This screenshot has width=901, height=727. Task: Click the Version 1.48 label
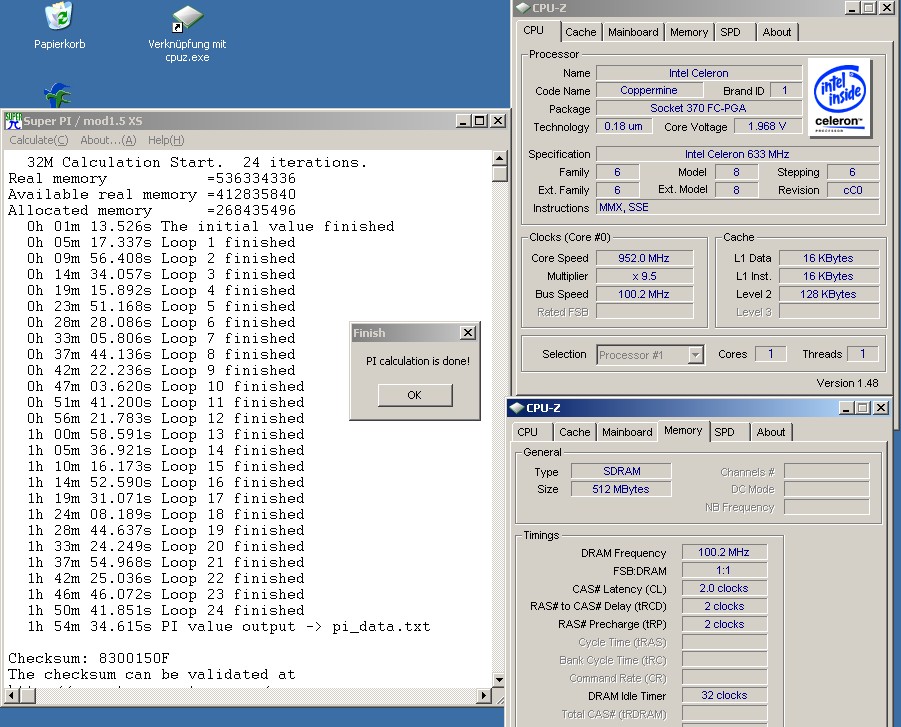click(x=847, y=383)
